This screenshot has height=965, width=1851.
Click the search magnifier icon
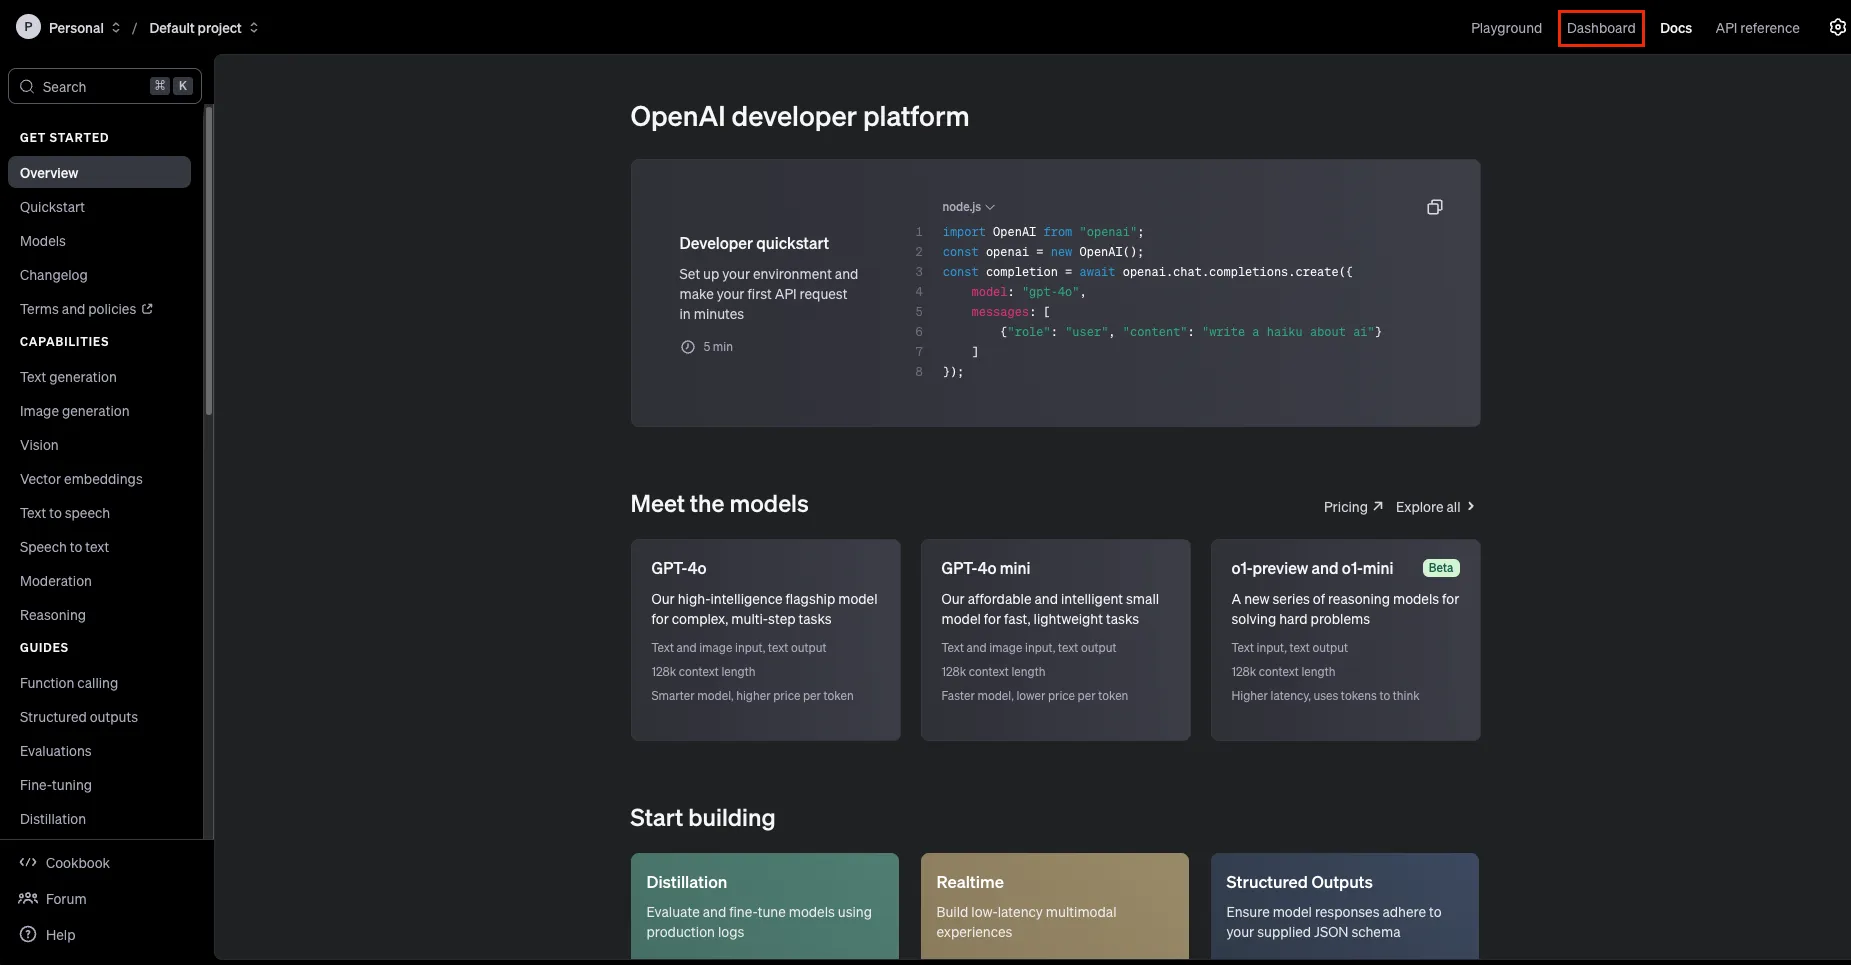27,87
